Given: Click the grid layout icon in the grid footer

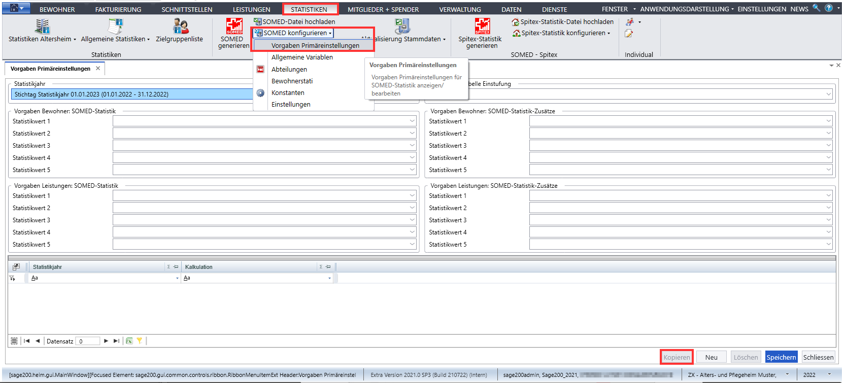Looking at the screenshot, I should [x=14, y=341].
